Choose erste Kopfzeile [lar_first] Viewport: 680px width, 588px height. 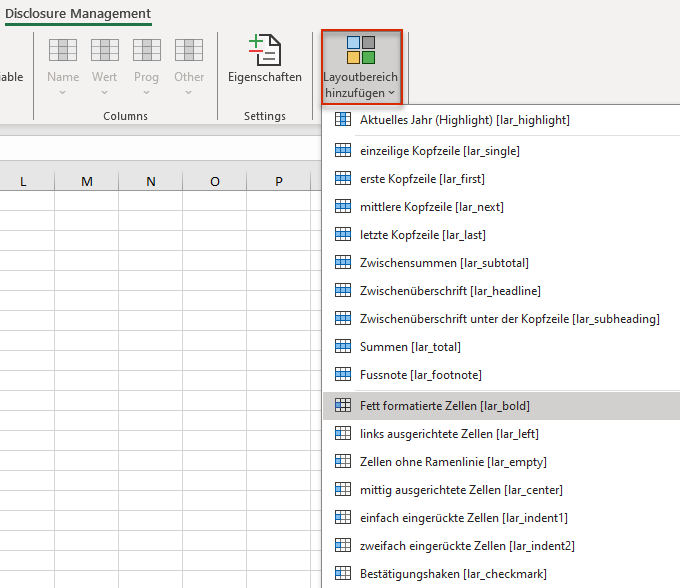[x=501, y=179]
